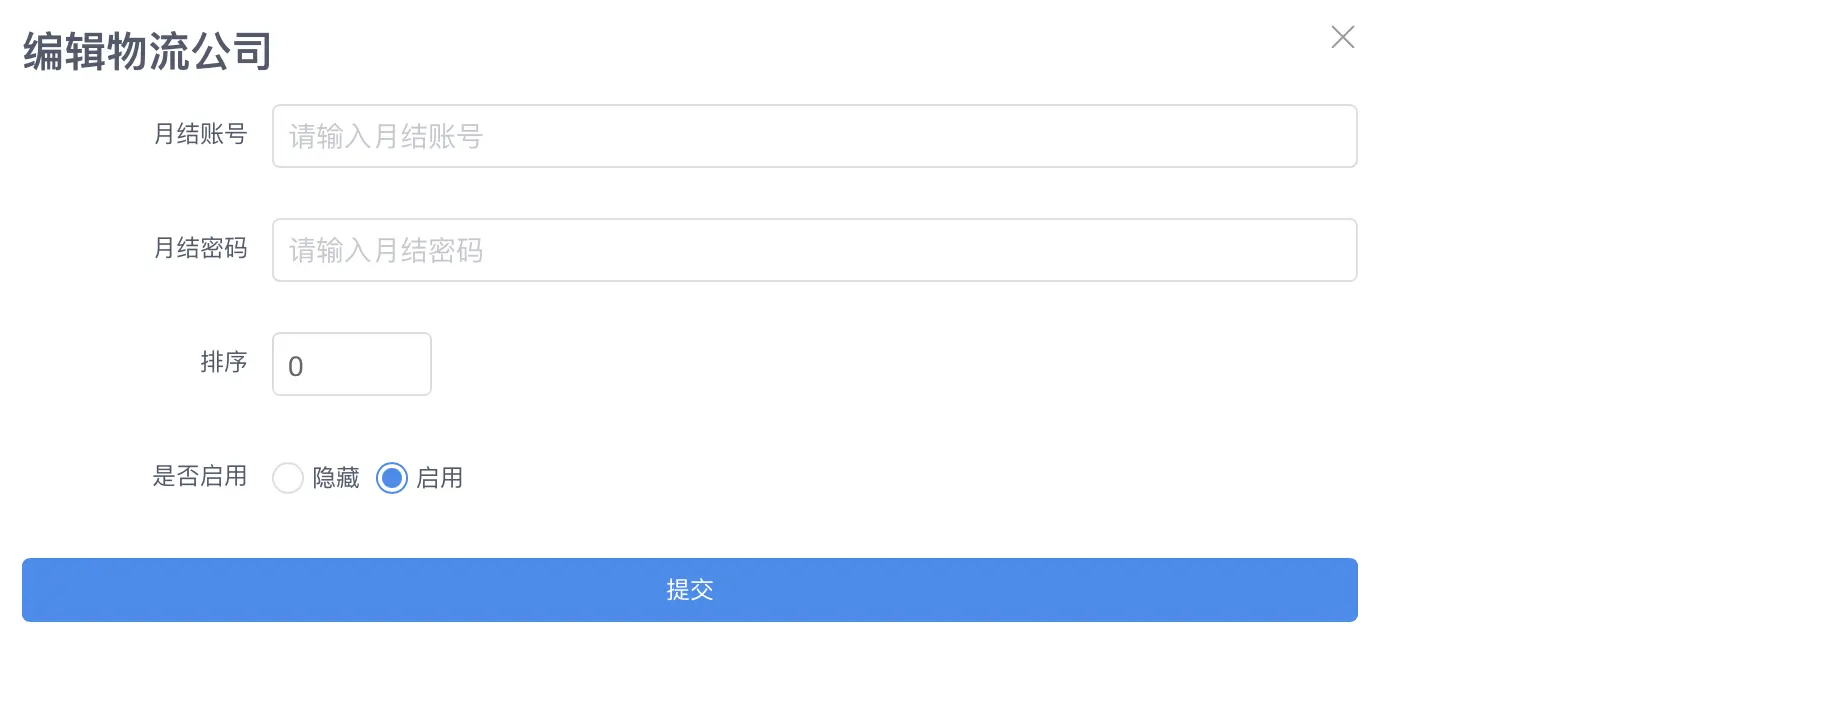Click the 请输入月结密码 placeholder text

pos(386,250)
